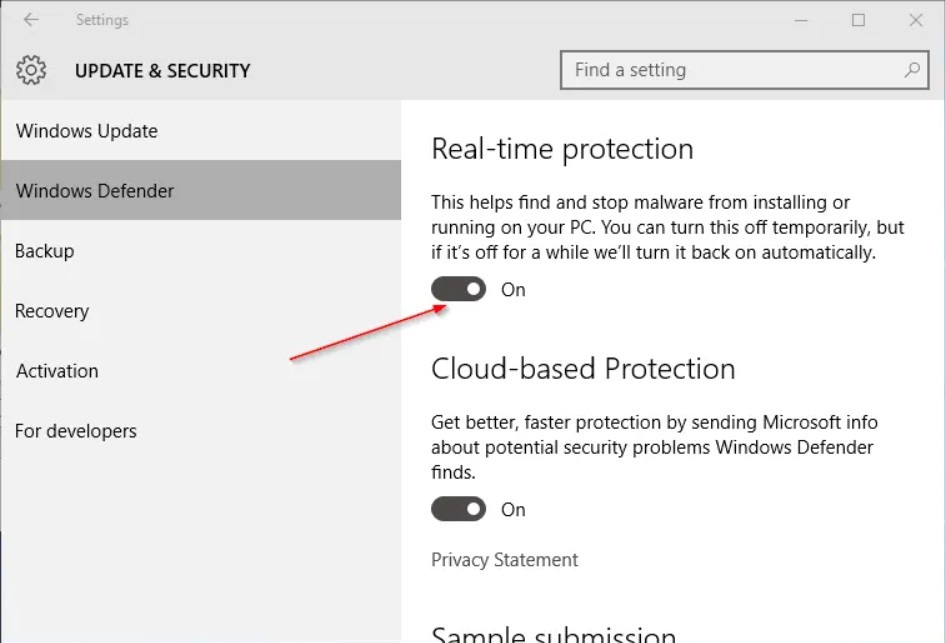Open the Windows Update section
Screen dimensions: 945x643
[87, 131]
